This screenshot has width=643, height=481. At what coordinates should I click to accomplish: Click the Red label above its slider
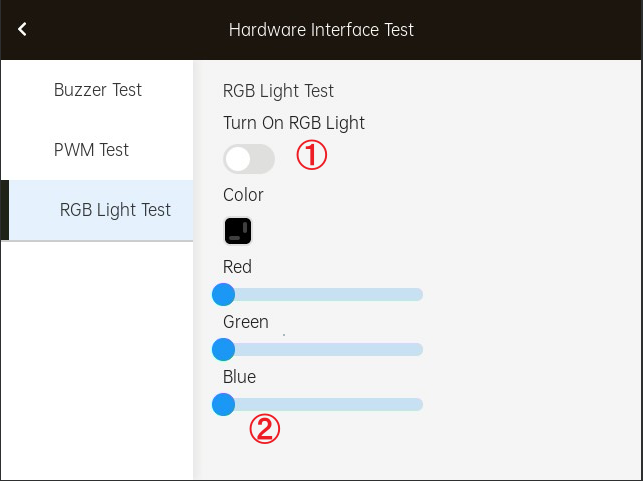pos(237,267)
